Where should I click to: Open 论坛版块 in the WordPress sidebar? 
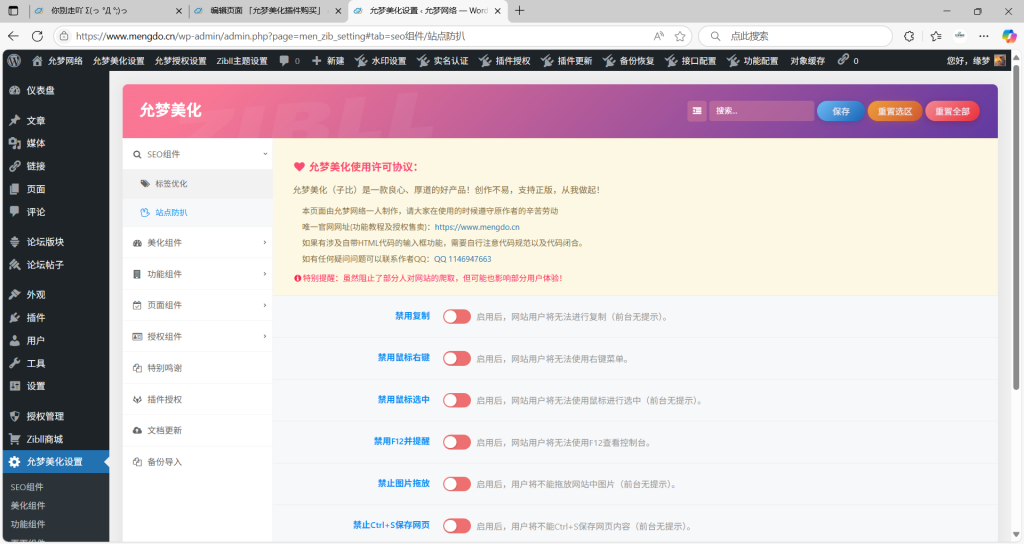tap(56, 242)
